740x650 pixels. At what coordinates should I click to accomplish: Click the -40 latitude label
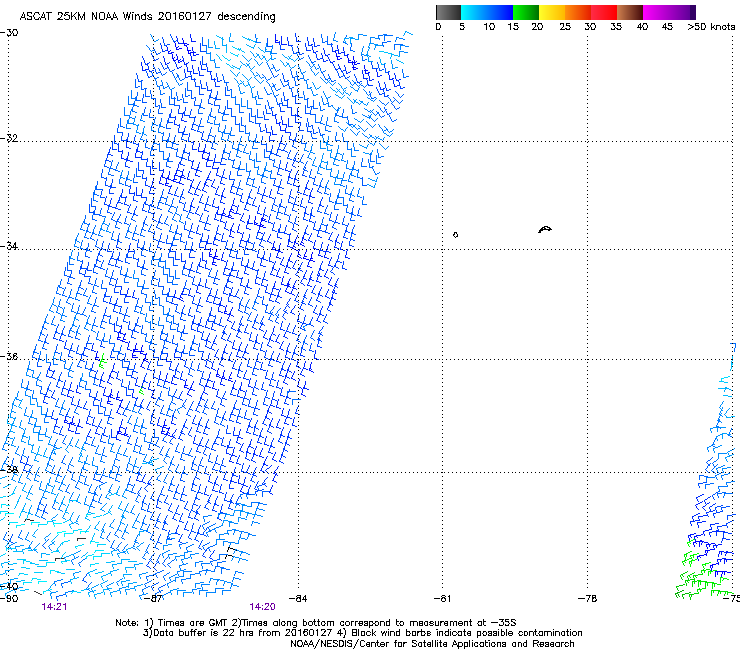pos(9,586)
